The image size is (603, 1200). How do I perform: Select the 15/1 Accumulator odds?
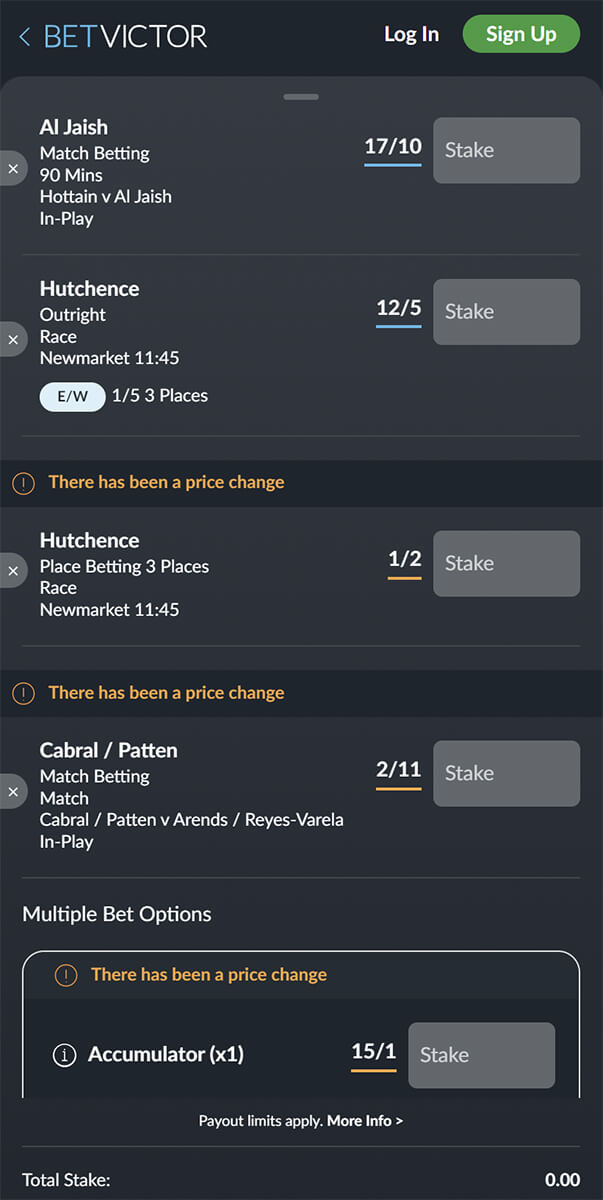click(x=374, y=1054)
